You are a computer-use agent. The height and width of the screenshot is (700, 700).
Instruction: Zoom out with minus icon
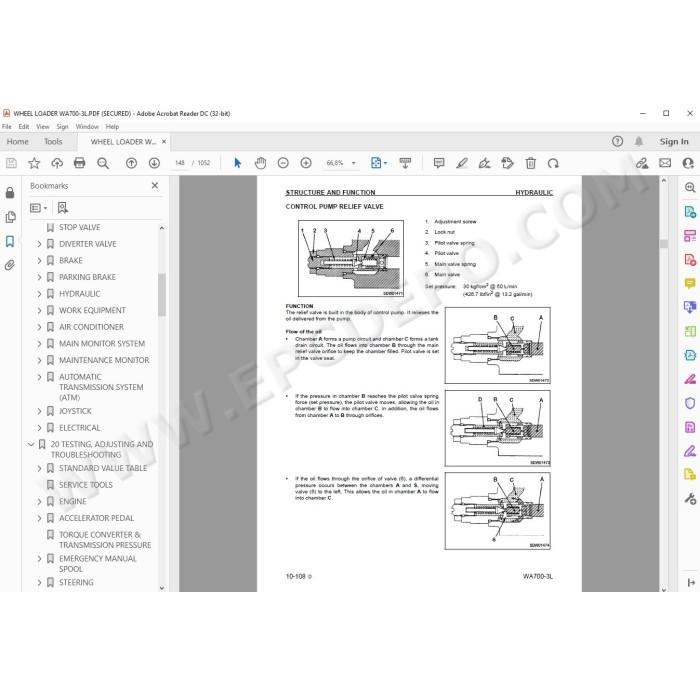283,163
